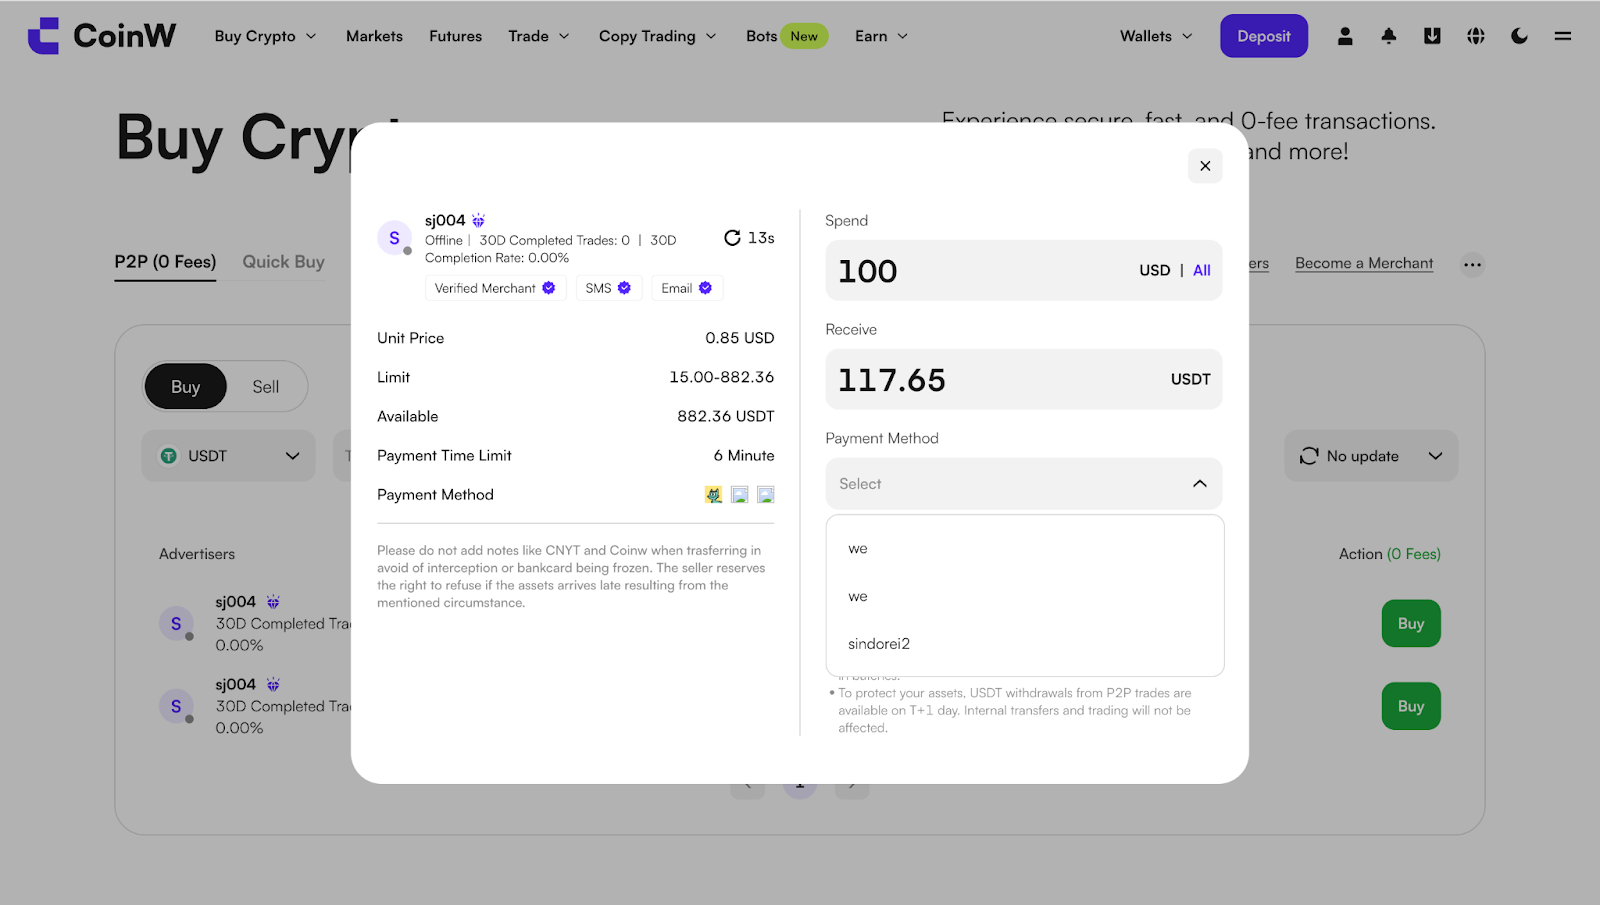Click the "882.36 USDT" available value

coord(726,416)
